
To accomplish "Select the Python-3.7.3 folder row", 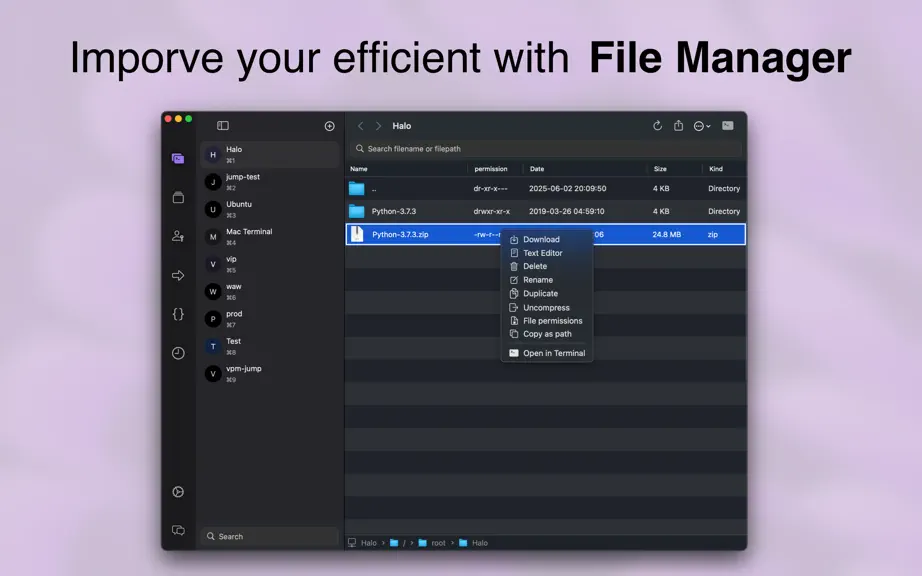I will (546, 212).
